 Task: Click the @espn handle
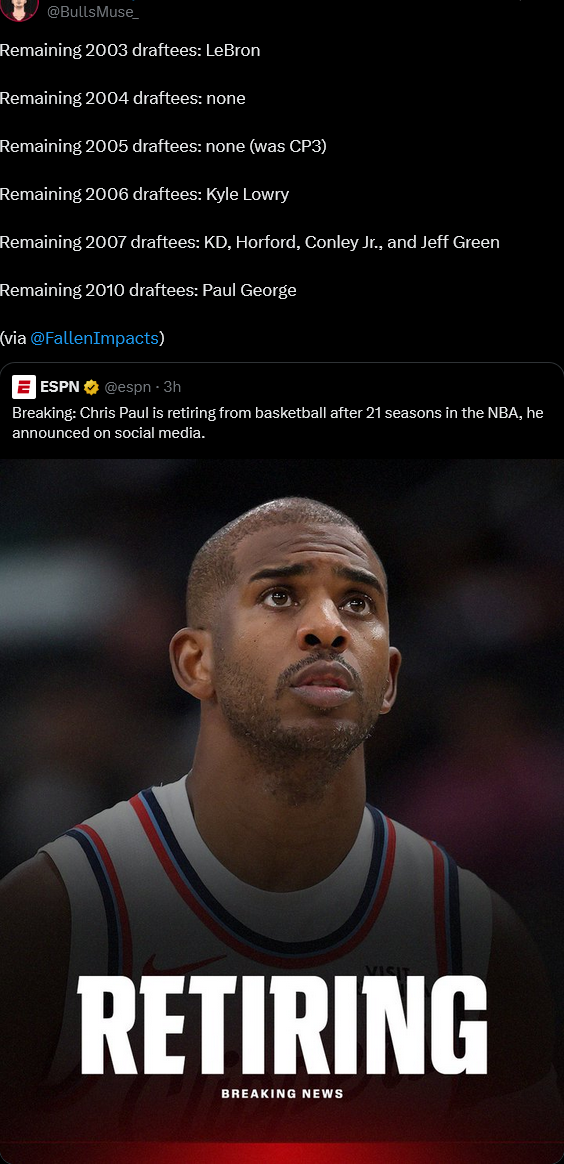coord(128,387)
